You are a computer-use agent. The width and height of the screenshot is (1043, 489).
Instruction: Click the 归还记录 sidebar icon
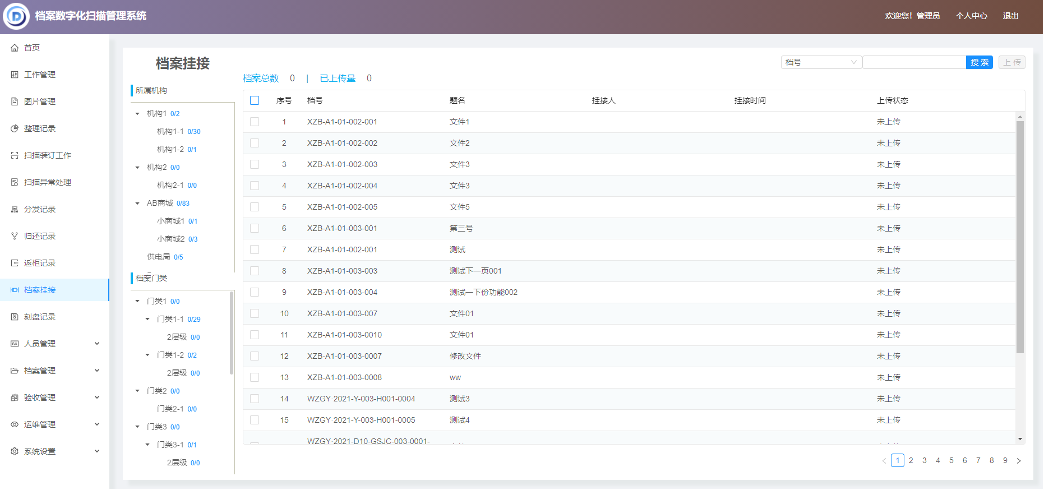pyautogui.click(x=13, y=237)
